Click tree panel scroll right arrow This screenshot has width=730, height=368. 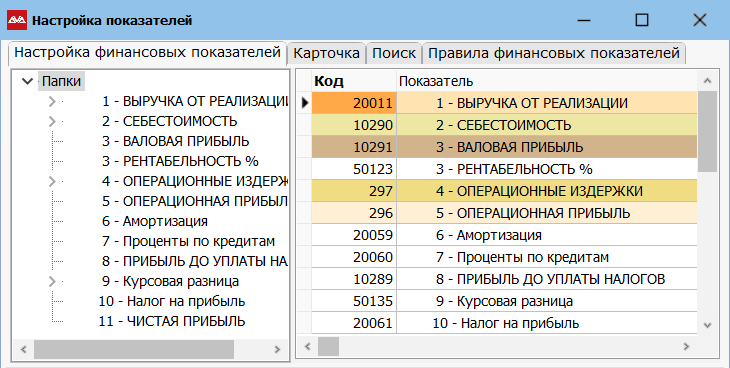pos(277,349)
